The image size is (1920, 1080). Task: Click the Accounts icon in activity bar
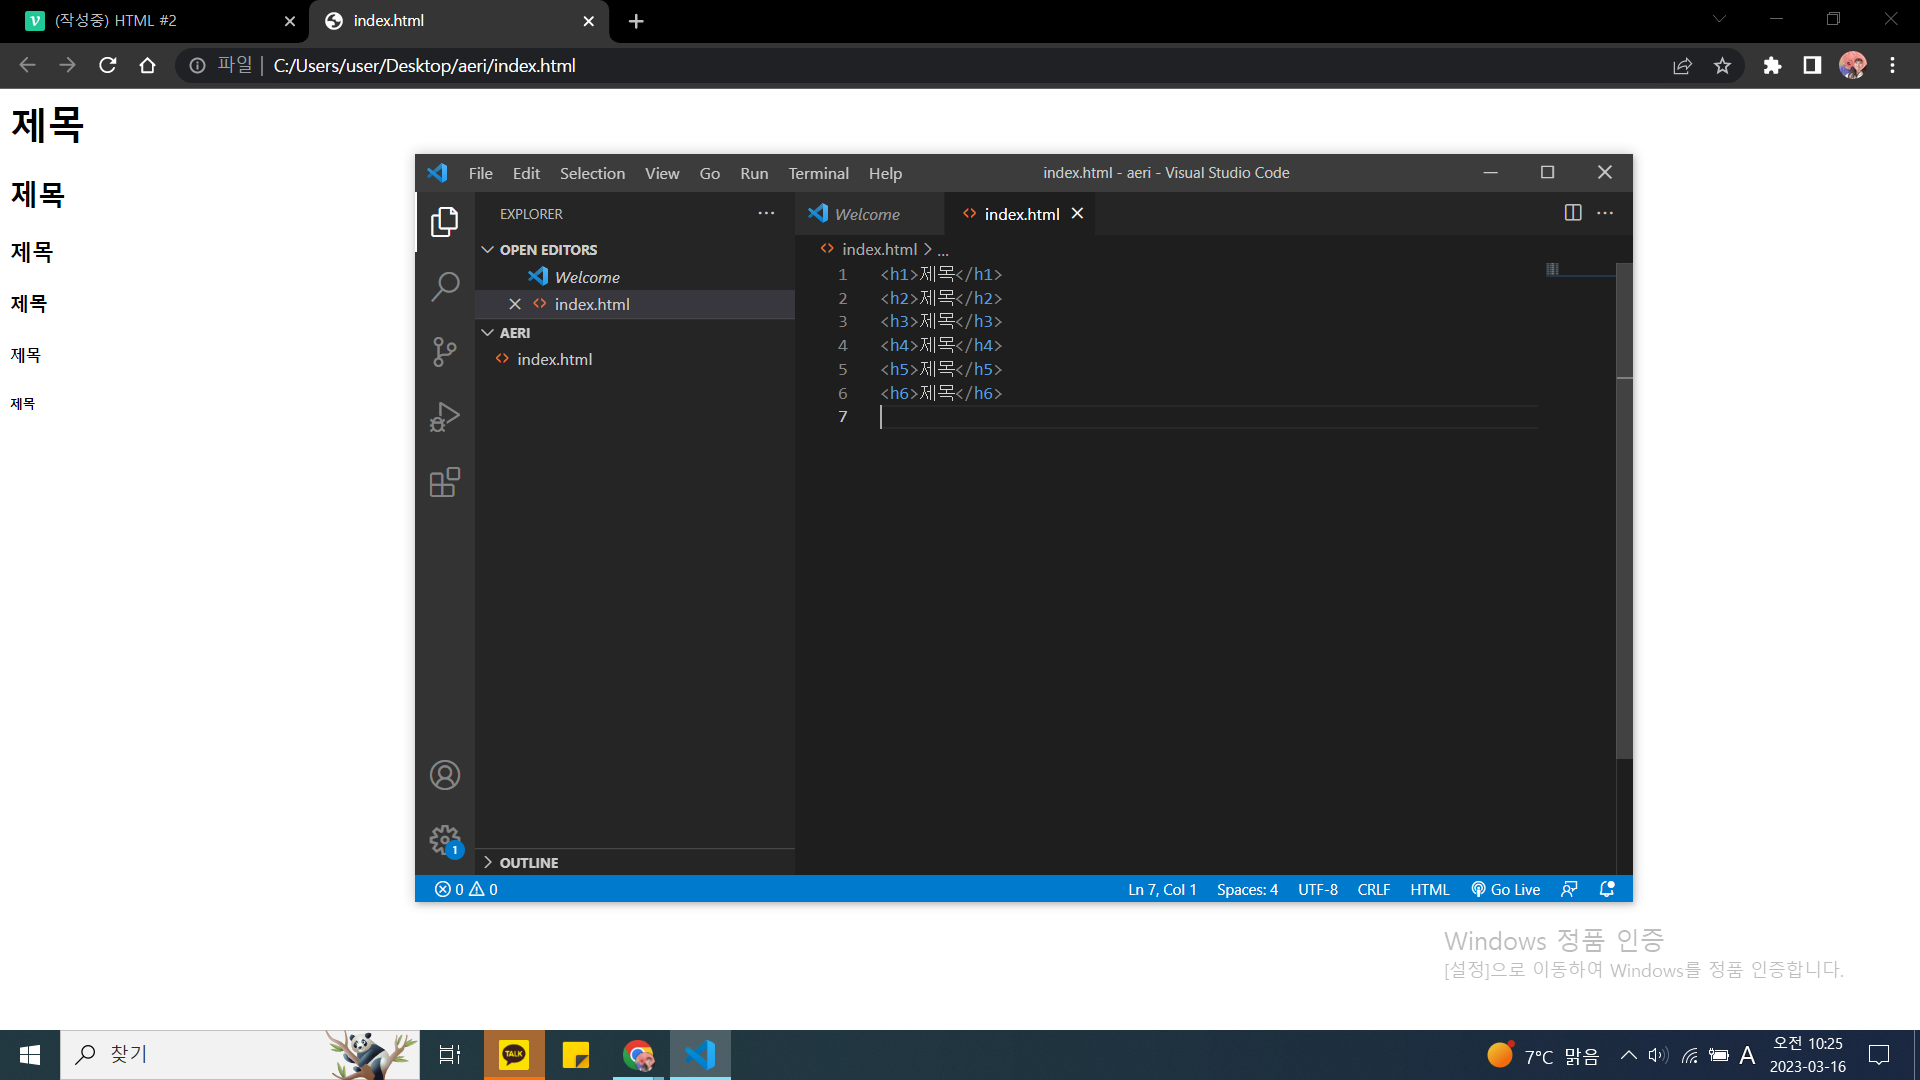pos(445,775)
